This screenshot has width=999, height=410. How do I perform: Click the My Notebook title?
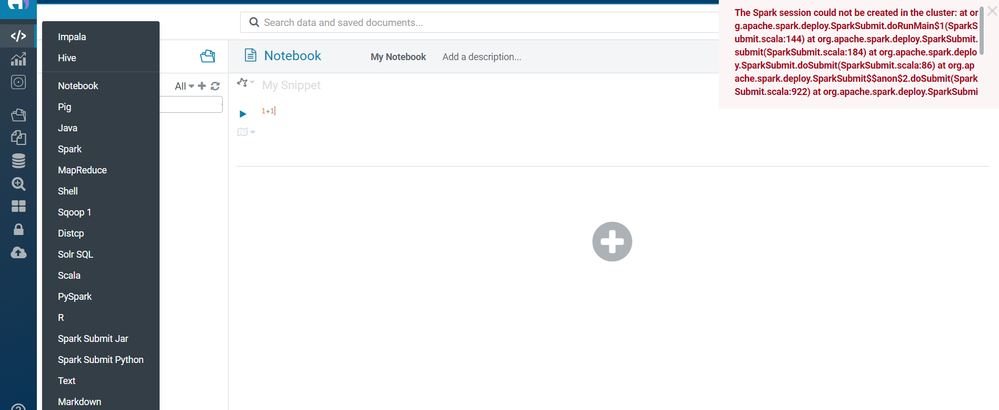pos(398,57)
